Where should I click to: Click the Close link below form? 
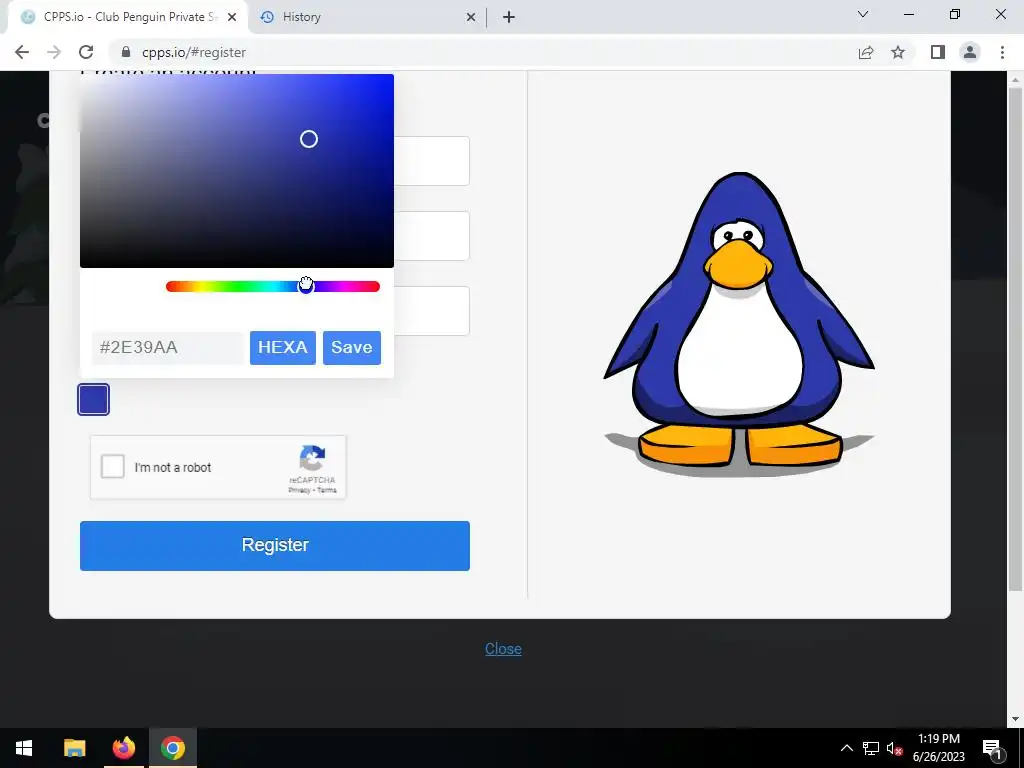[x=503, y=649]
